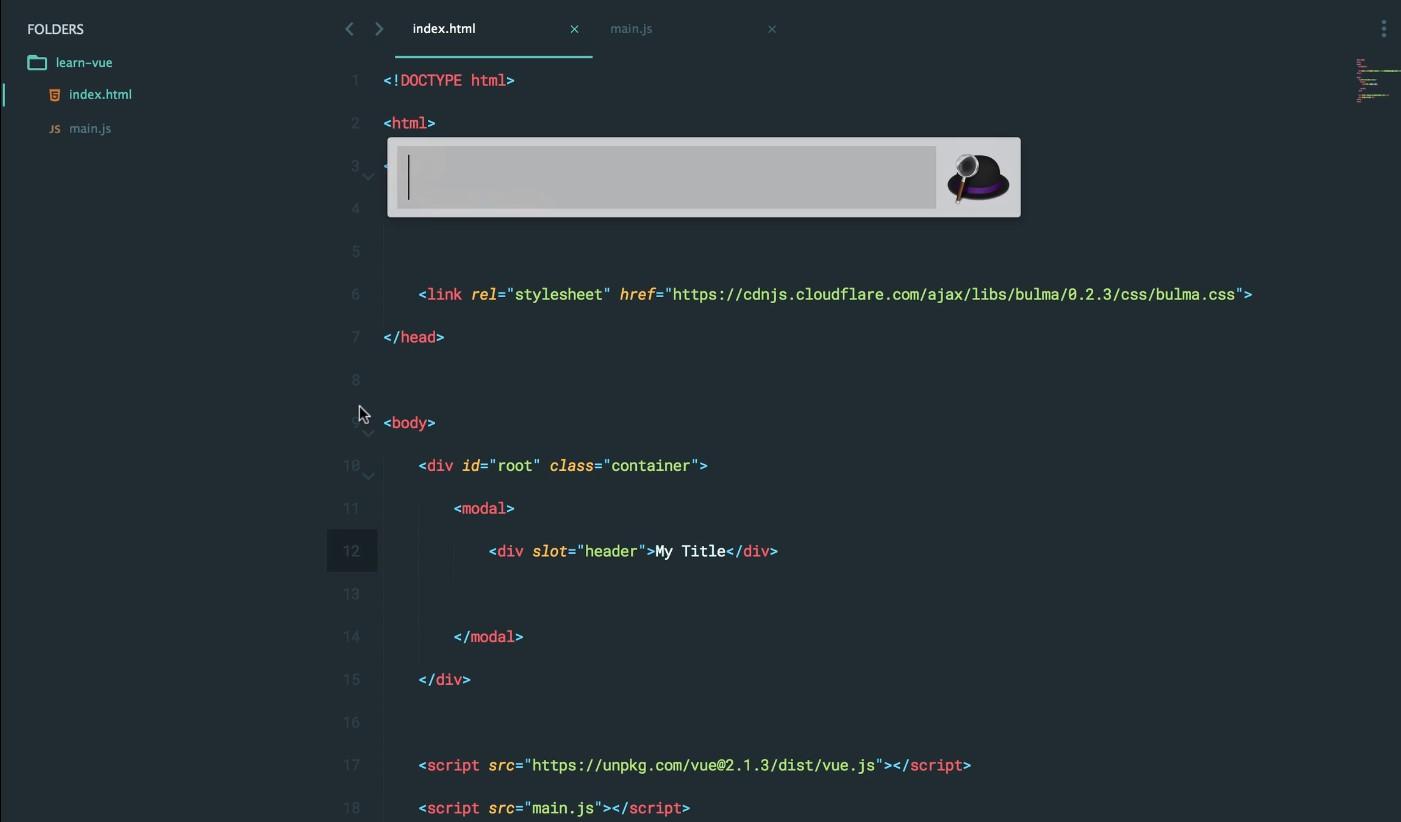1401x822 pixels.
Task: Click highlighted line number 12 in gutter
Action: tap(351, 551)
